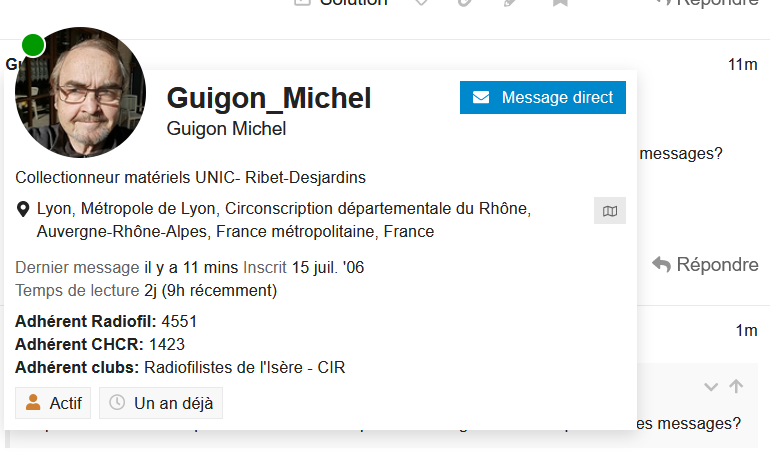Open the Actif badge
Image resolution: width=782 pixels, height=467 pixels.
(53, 403)
